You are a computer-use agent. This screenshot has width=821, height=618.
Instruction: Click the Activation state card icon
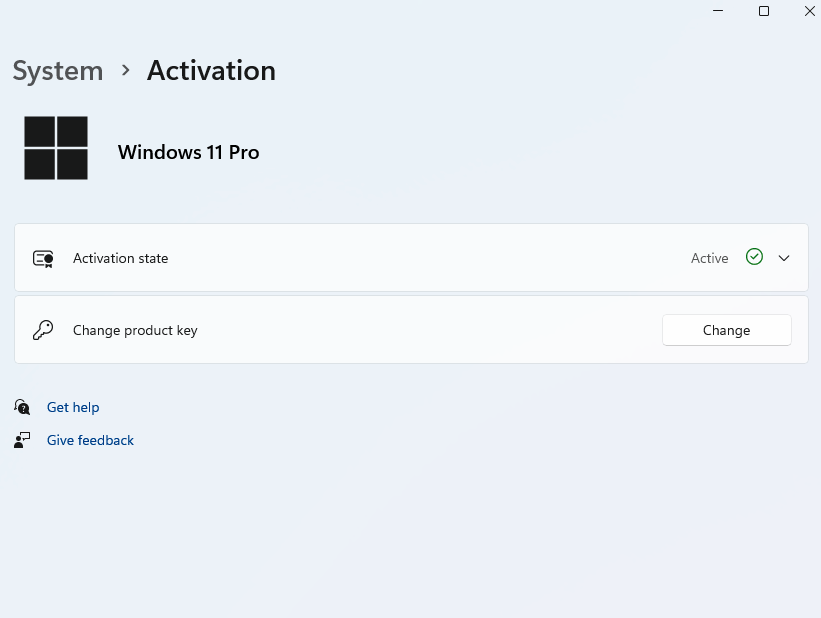(x=43, y=257)
